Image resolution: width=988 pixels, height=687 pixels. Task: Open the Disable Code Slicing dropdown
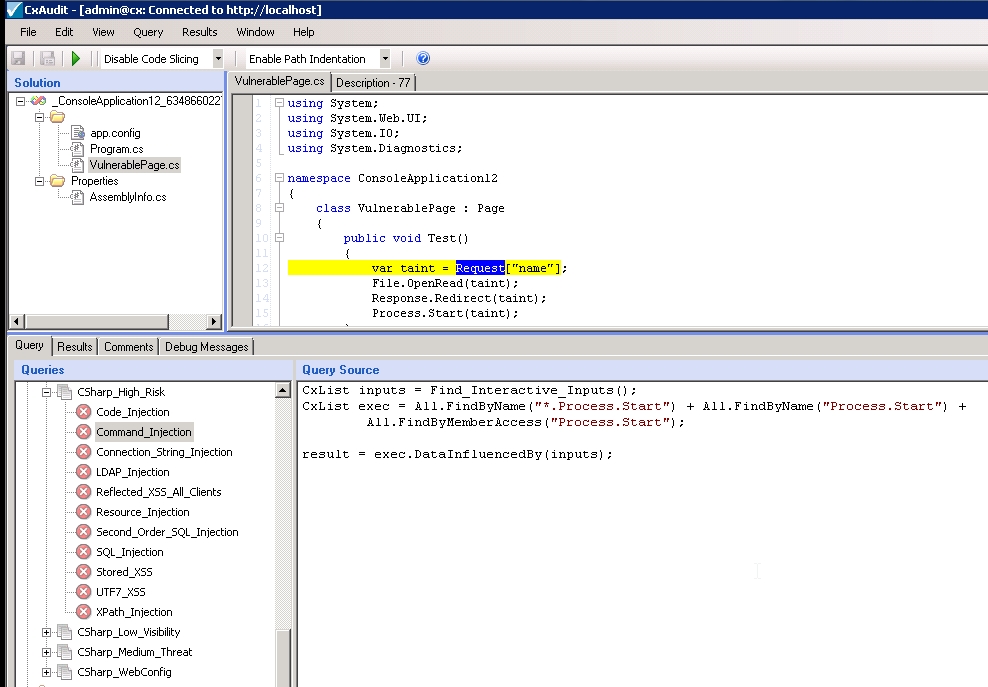click(217, 58)
